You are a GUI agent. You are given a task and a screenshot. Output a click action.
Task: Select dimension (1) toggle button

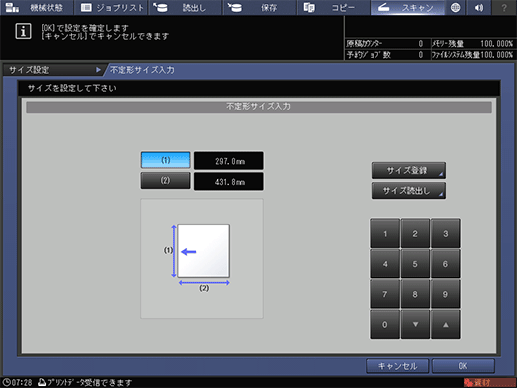tap(165, 160)
